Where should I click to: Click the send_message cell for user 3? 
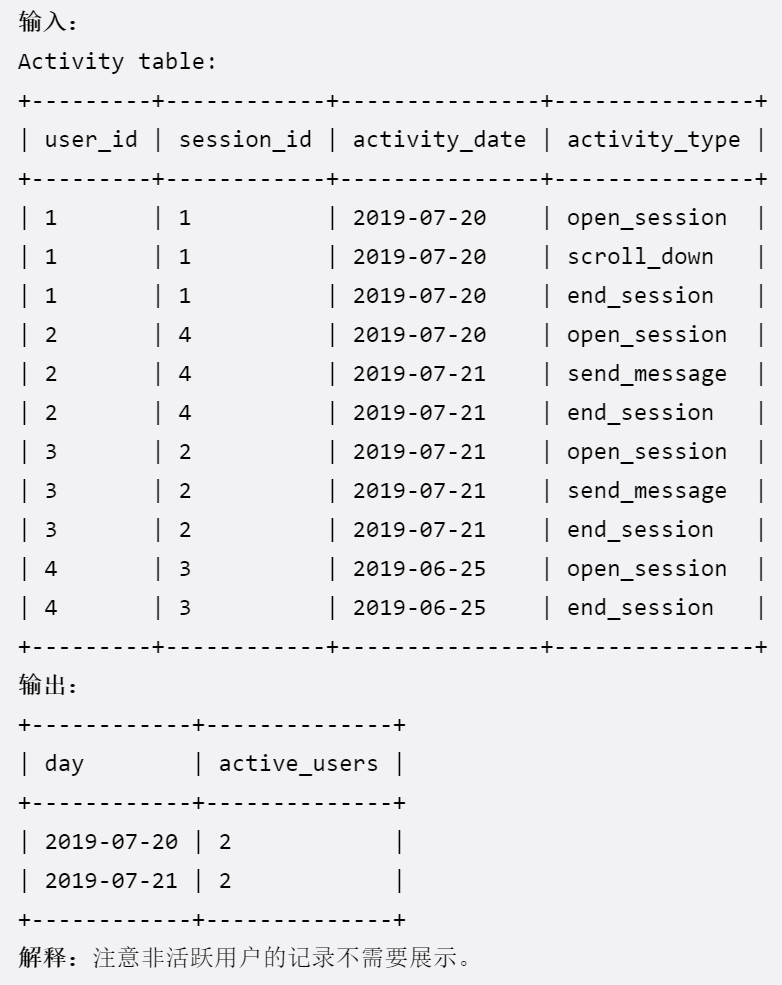pos(647,491)
